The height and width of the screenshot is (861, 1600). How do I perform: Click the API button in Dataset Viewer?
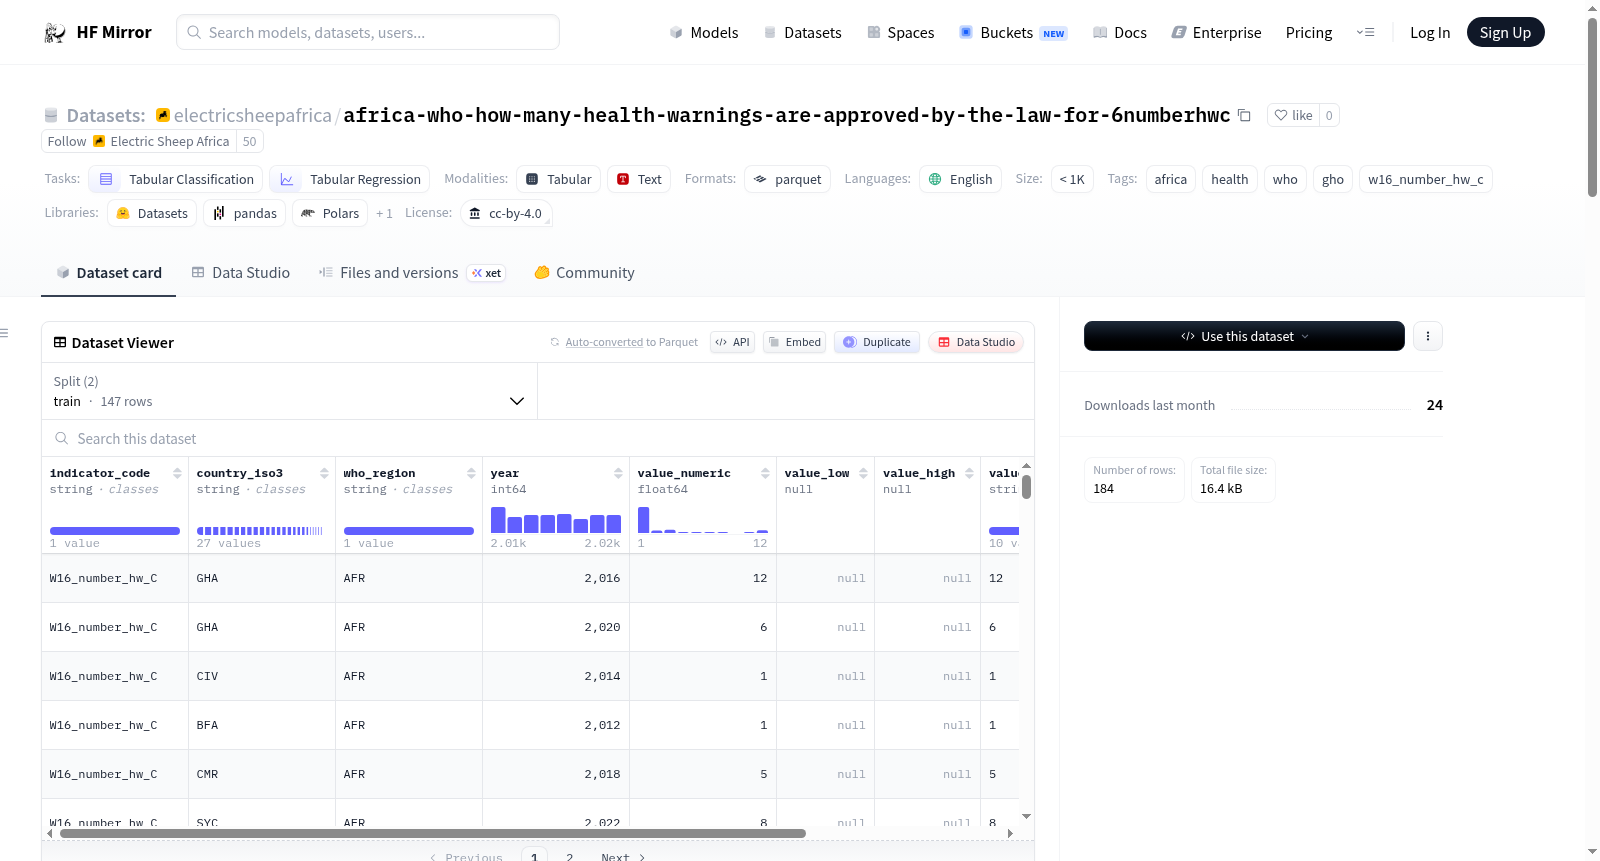pos(732,342)
